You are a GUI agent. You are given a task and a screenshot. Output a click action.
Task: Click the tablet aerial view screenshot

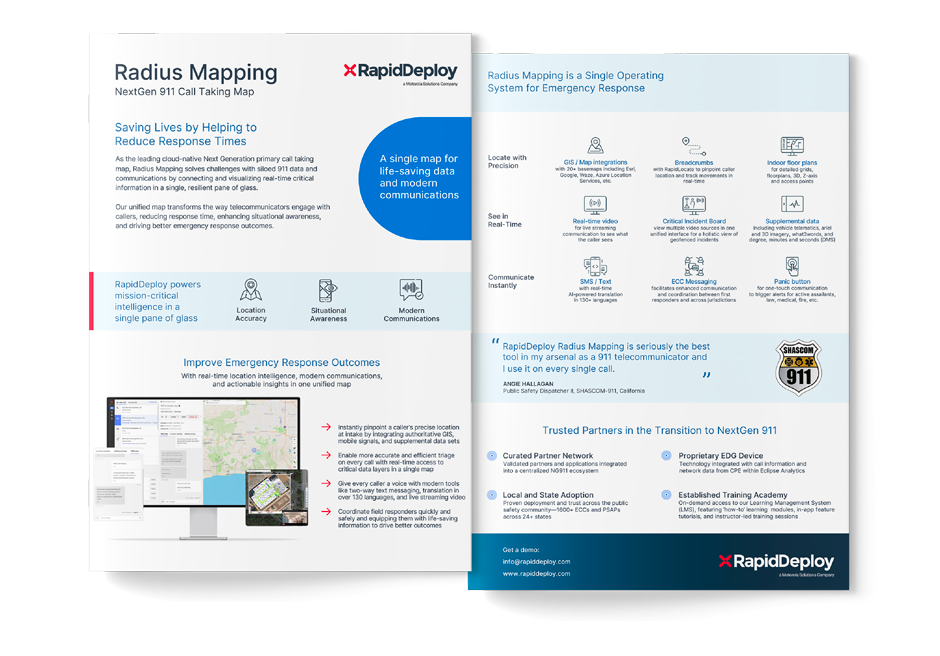click(276, 498)
